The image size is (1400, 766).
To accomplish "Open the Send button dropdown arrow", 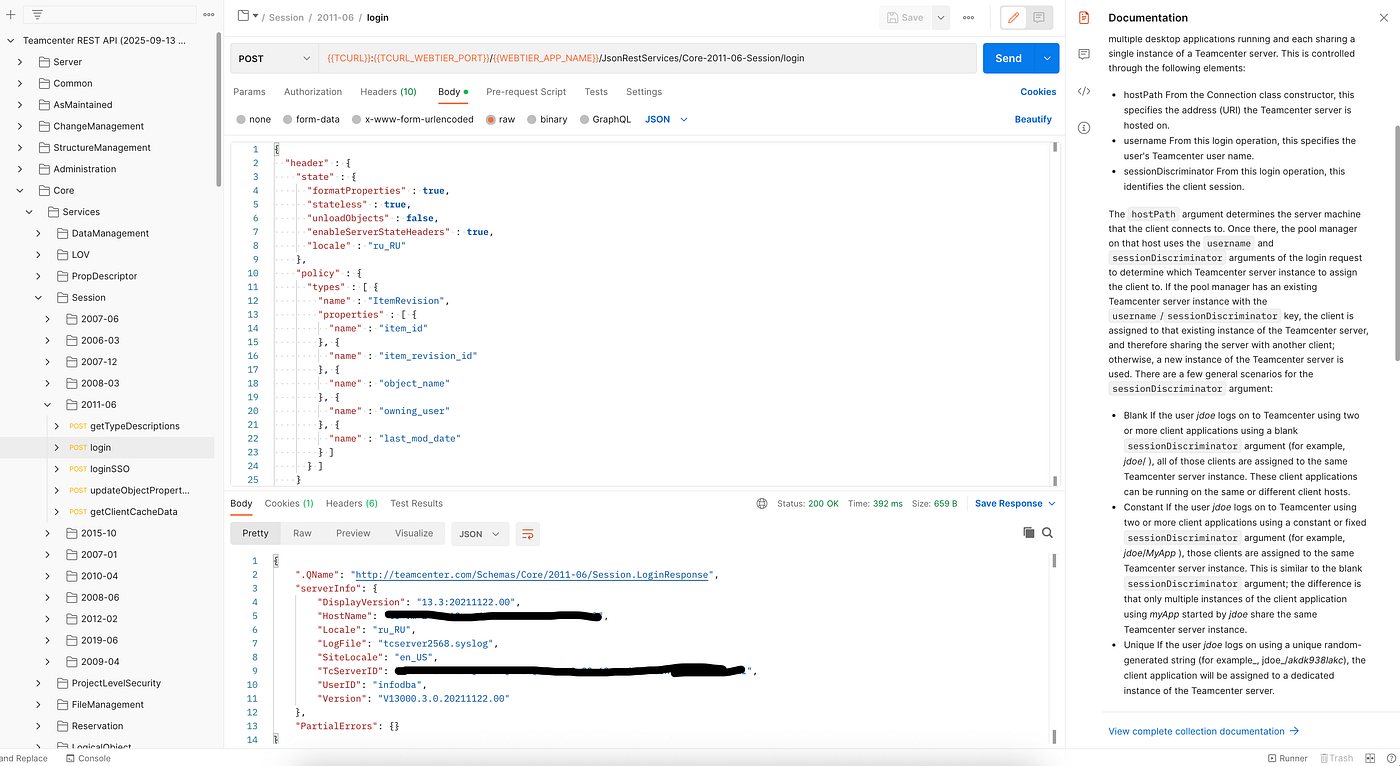I will [1047, 58].
